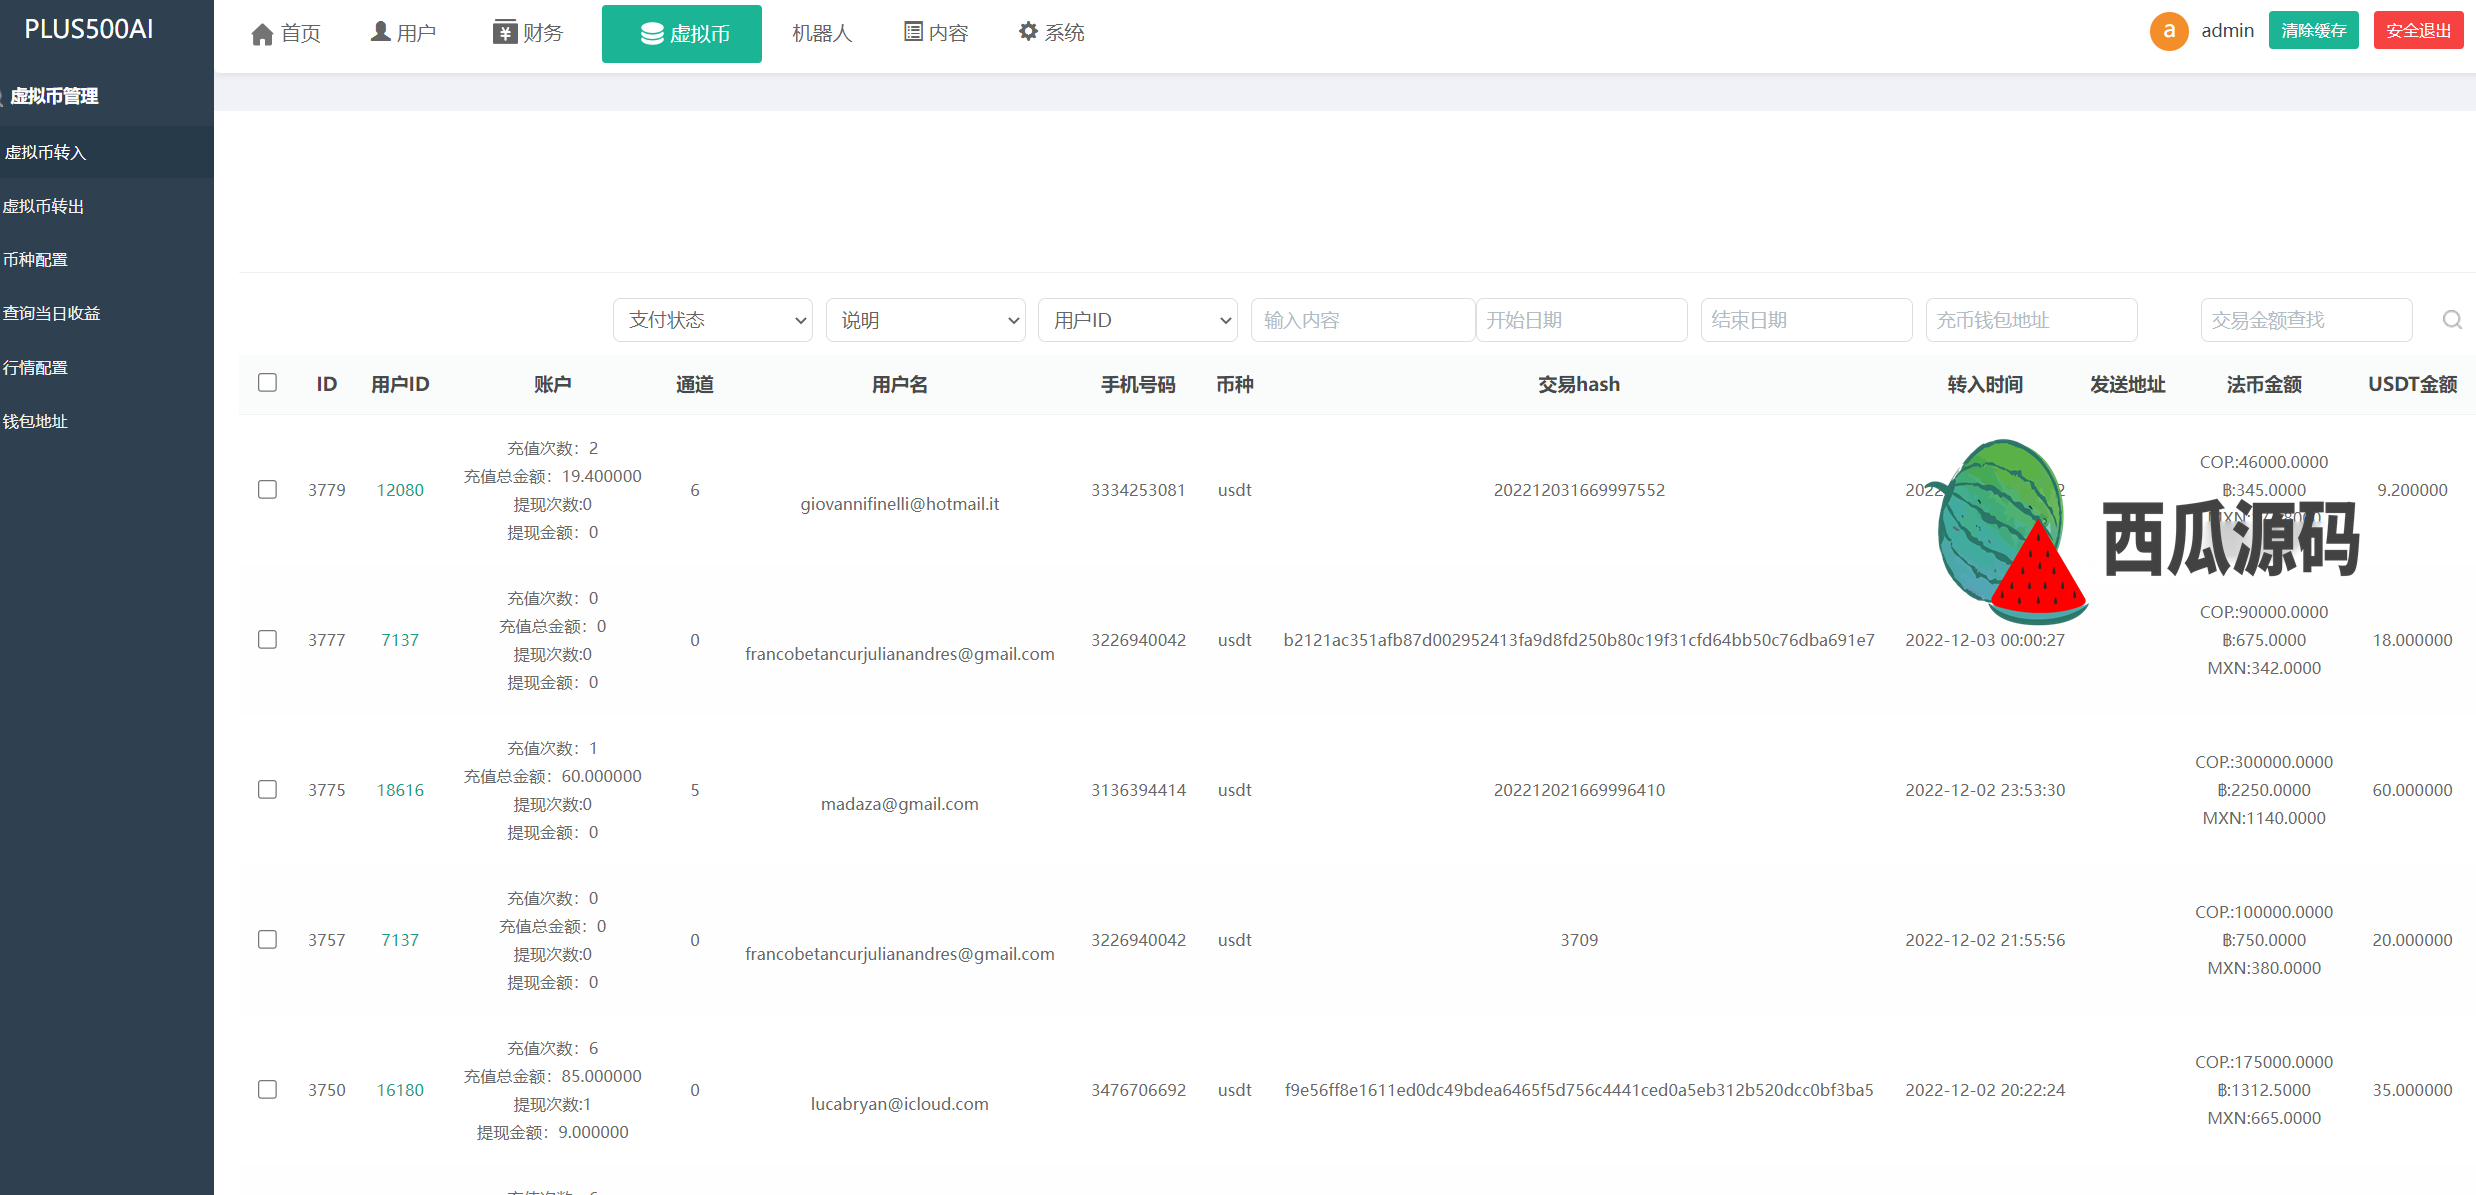Viewport: 2476px width, 1195px height.
Task: Open the 机器人 menu tab
Action: click(822, 34)
